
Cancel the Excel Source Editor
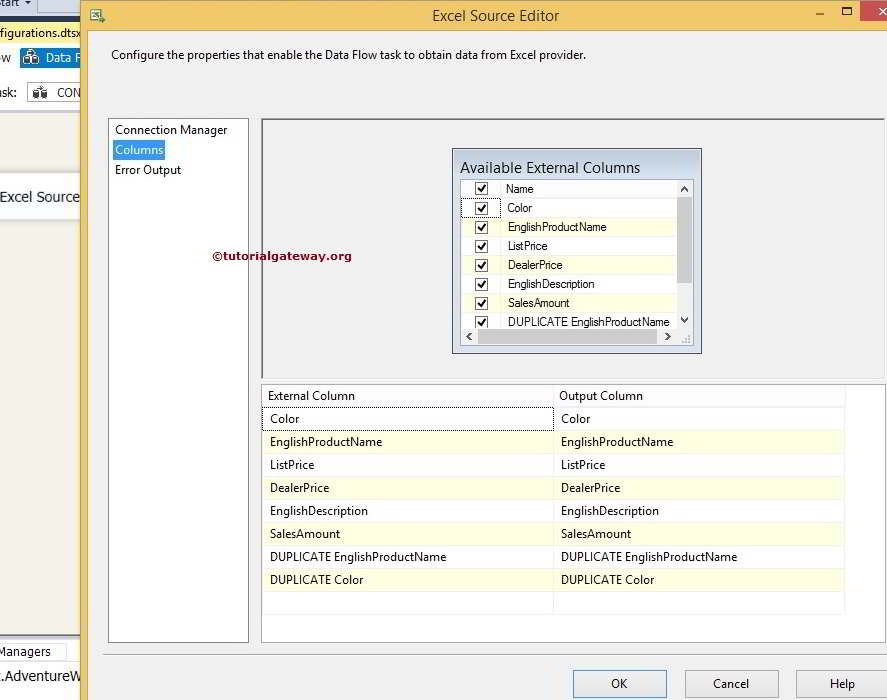(x=731, y=683)
